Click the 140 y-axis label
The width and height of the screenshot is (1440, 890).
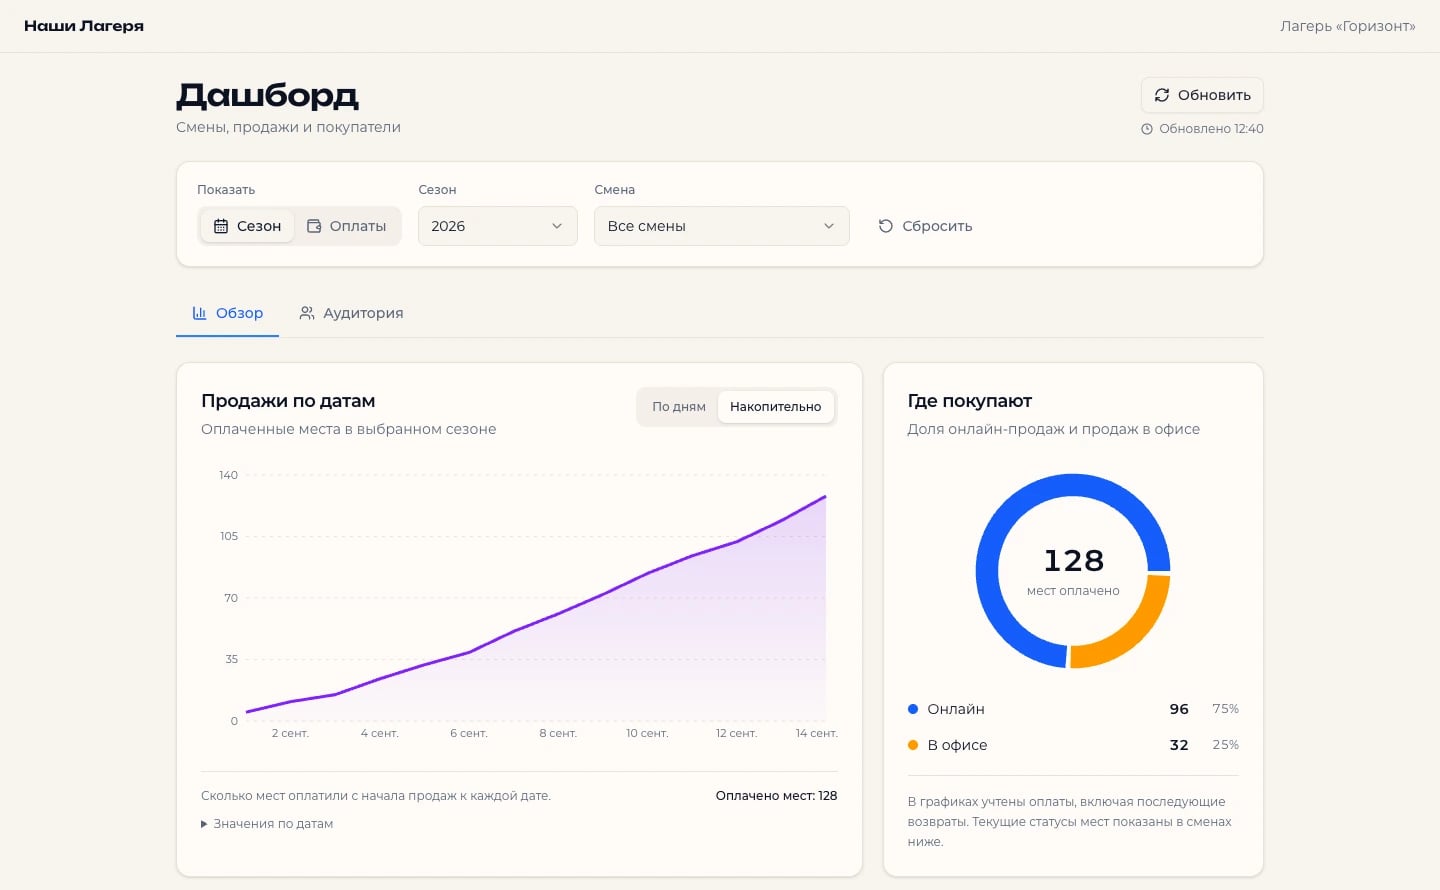[x=229, y=475]
